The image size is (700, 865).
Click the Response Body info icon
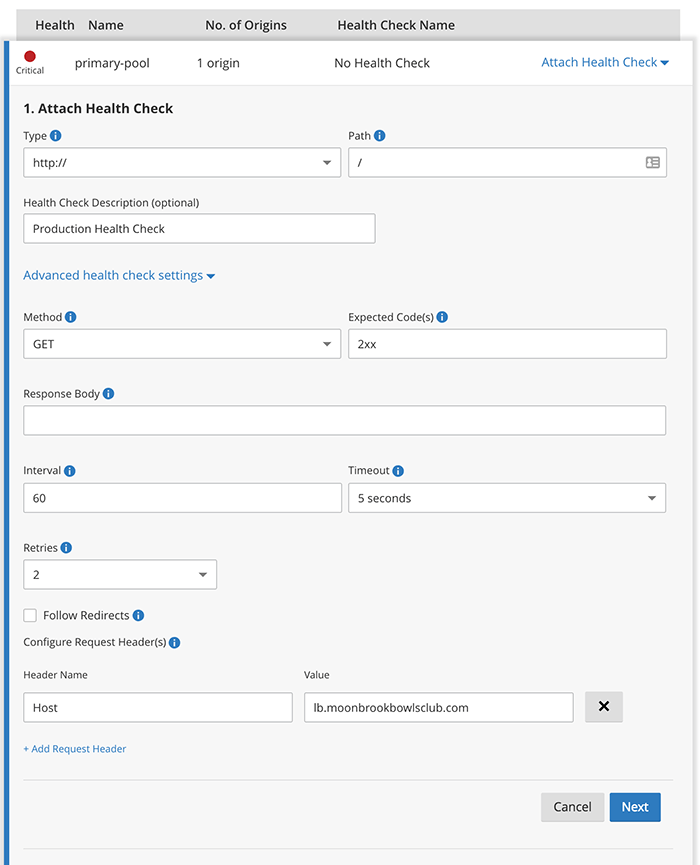[108, 394]
